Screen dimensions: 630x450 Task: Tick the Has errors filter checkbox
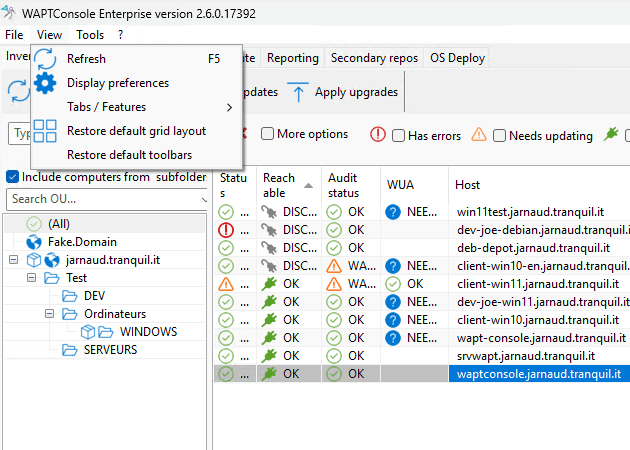click(398, 135)
